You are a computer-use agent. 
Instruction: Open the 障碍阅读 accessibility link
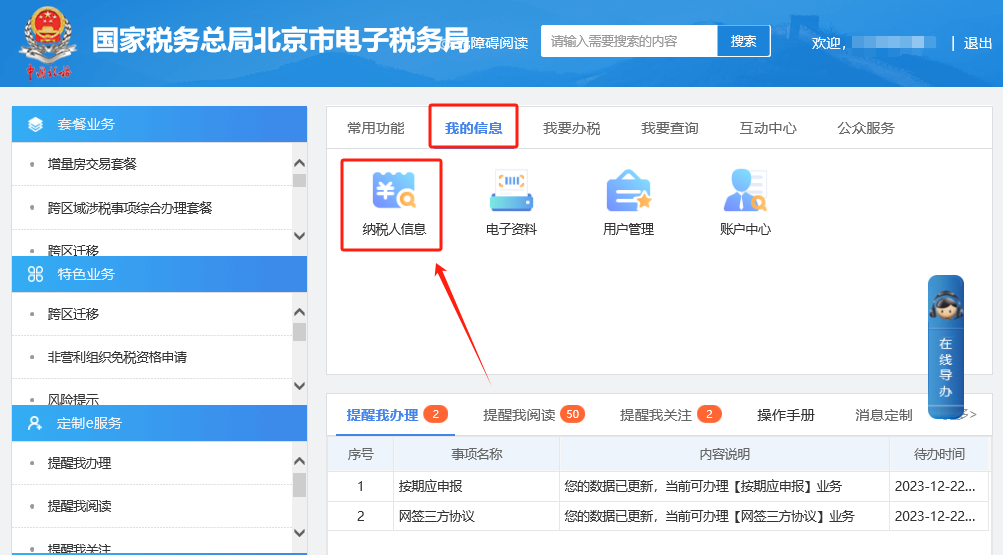(499, 43)
